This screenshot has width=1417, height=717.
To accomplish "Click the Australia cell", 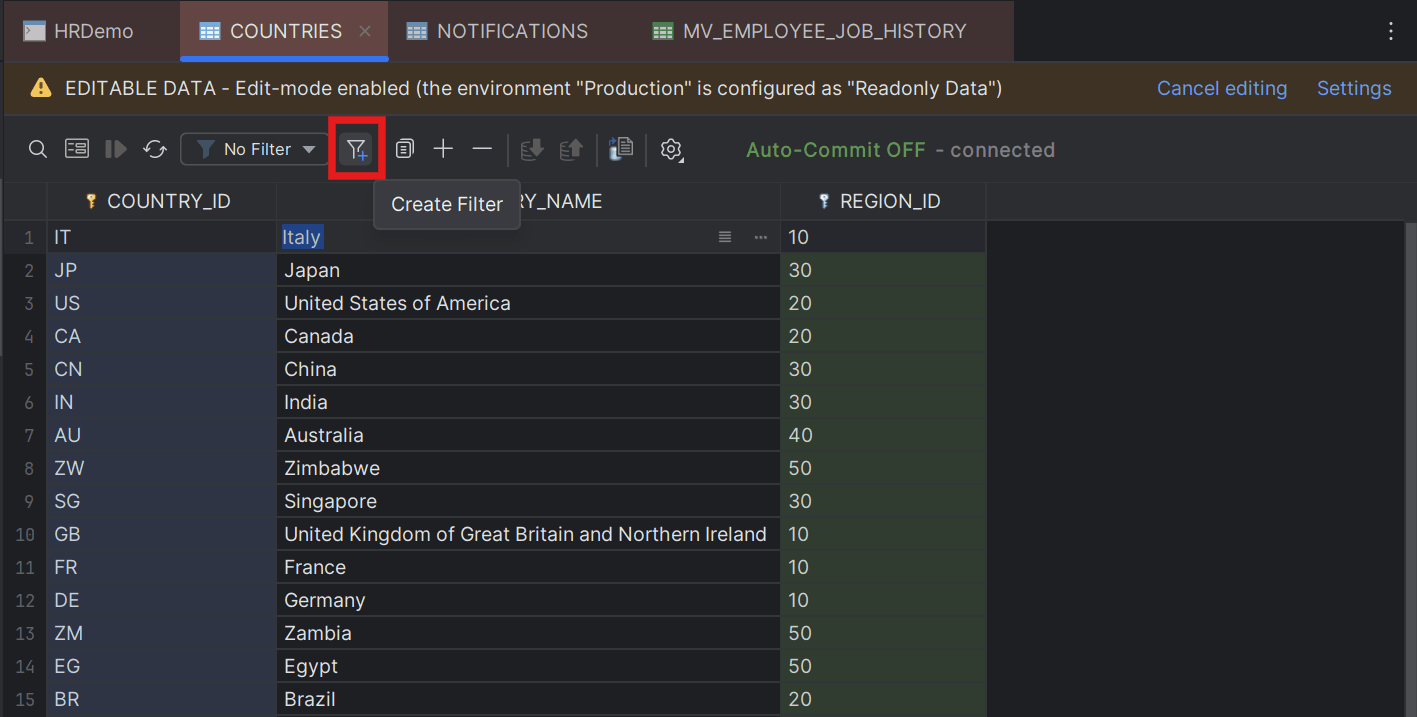I will coord(528,435).
